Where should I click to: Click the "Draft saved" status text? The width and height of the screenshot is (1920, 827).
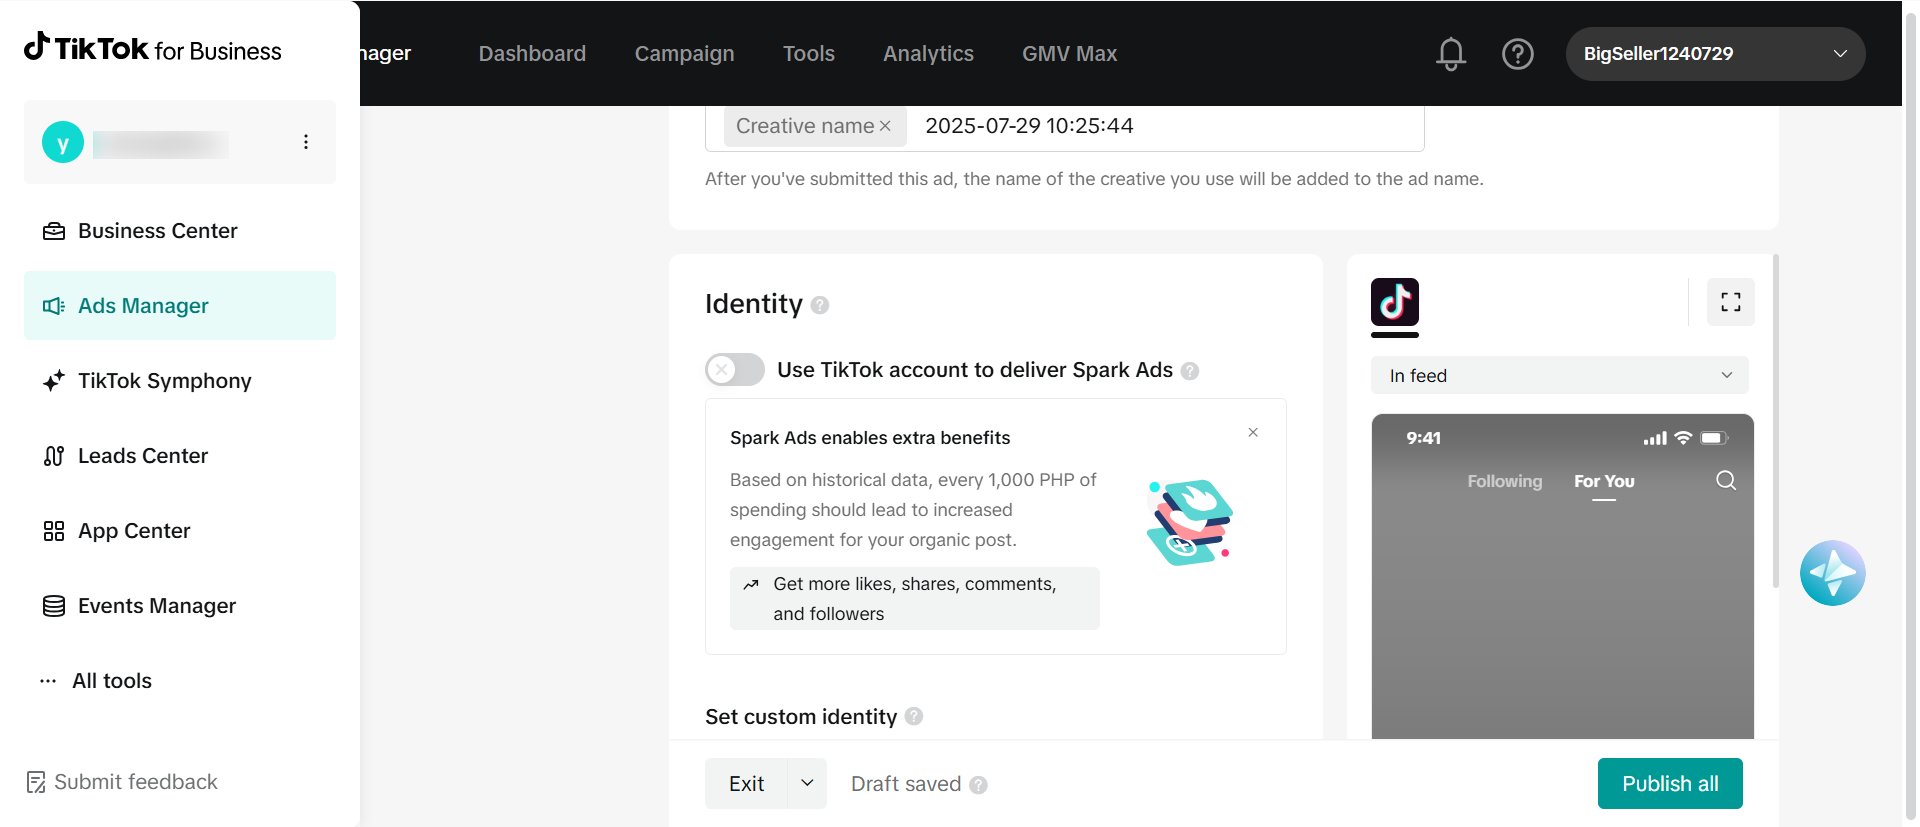[x=906, y=785]
